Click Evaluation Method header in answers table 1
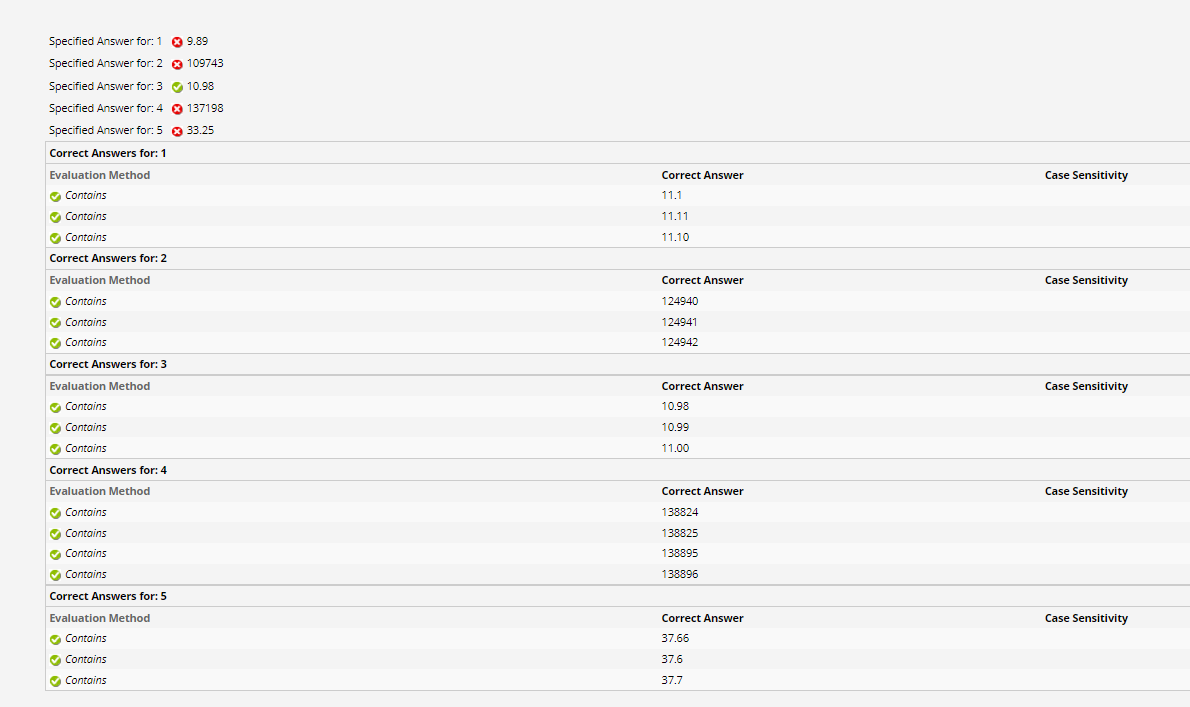 tap(99, 175)
